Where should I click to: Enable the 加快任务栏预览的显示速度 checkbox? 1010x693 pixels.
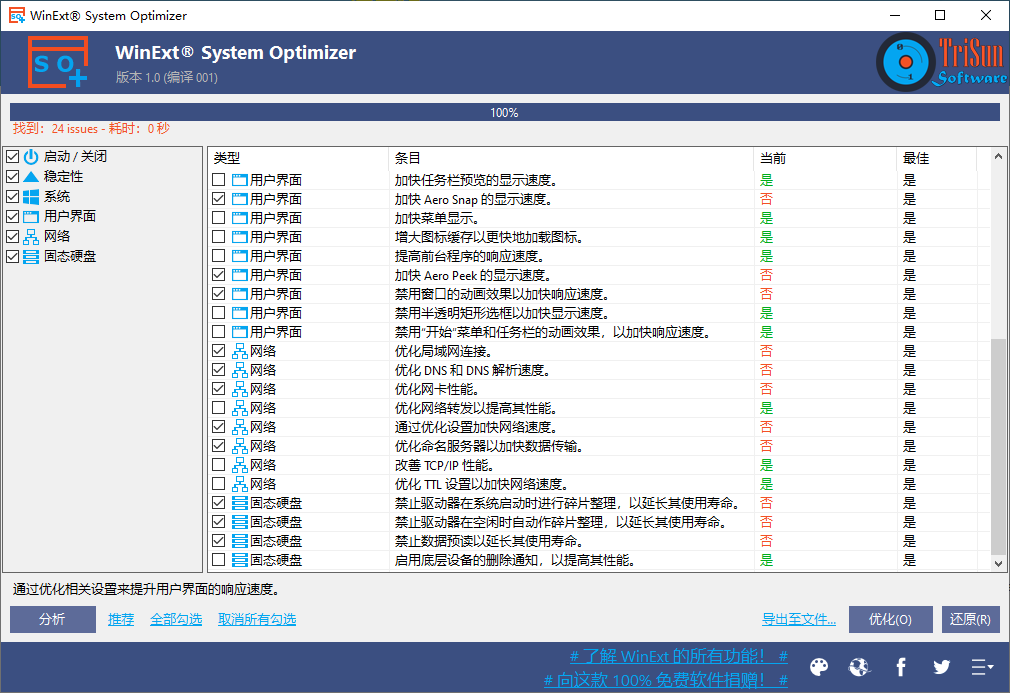[x=220, y=179]
